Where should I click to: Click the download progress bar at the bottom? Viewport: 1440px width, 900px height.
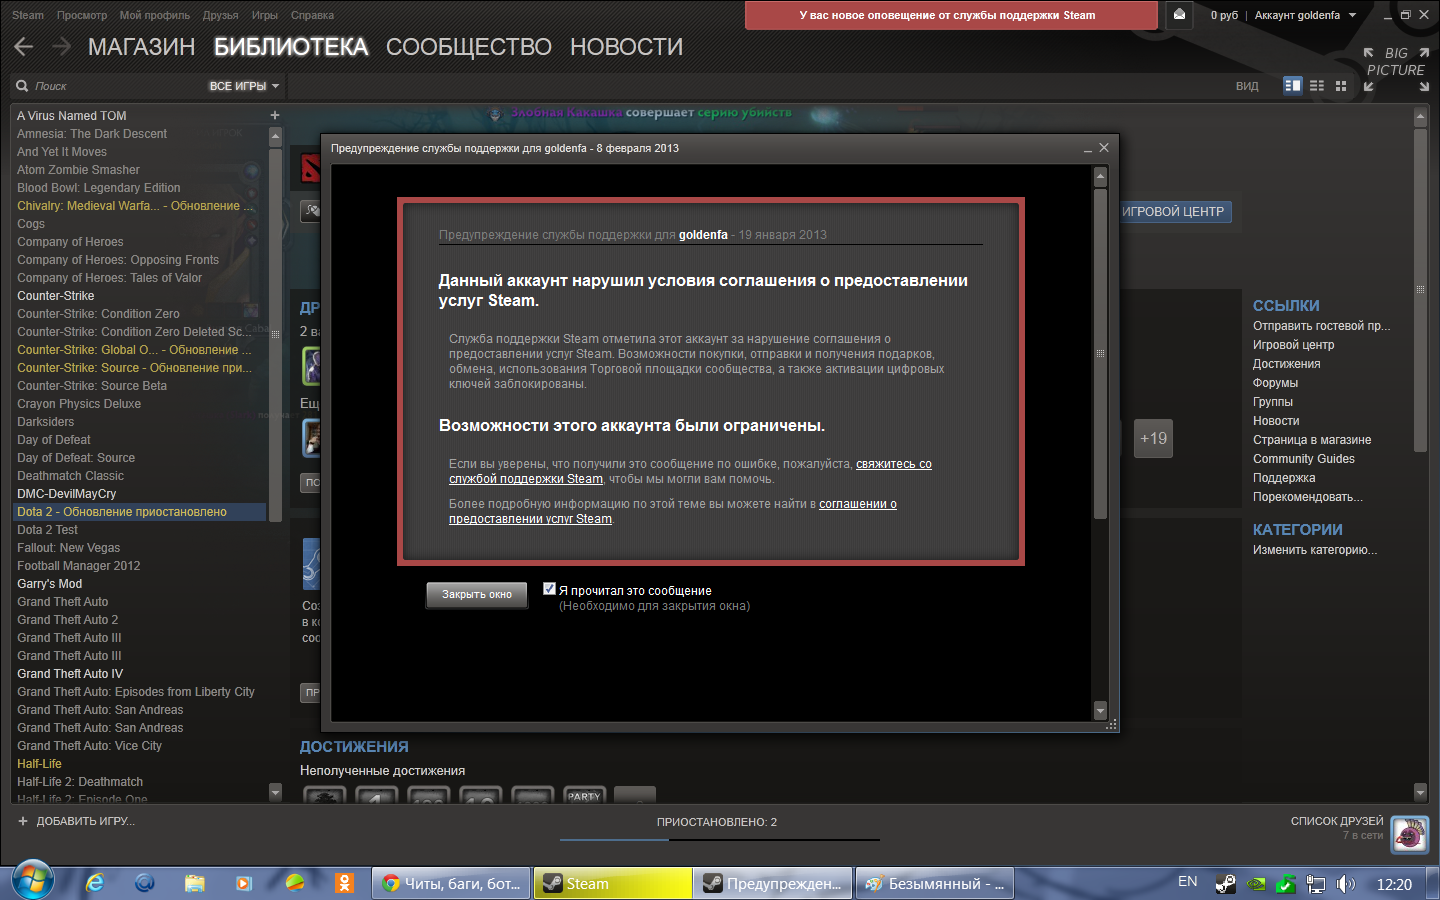720,839
